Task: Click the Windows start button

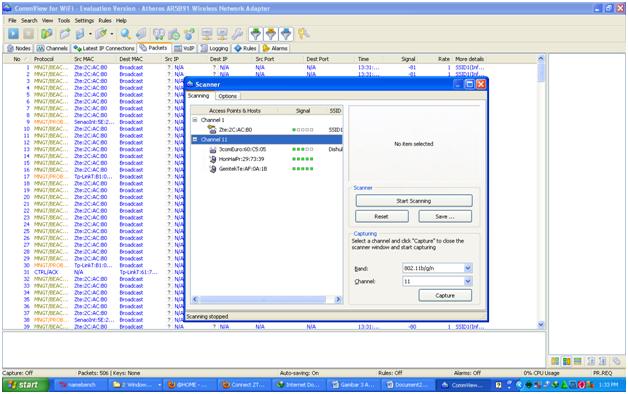Action: (25, 385)
